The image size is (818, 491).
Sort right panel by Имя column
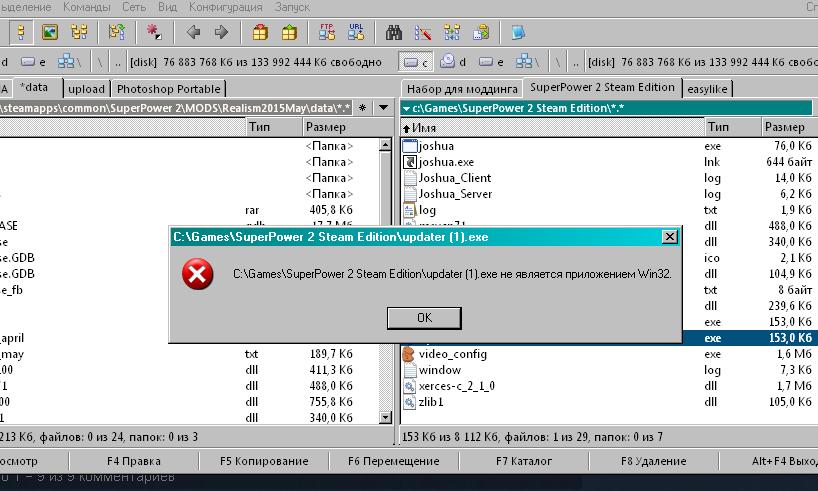click(552, 127)
